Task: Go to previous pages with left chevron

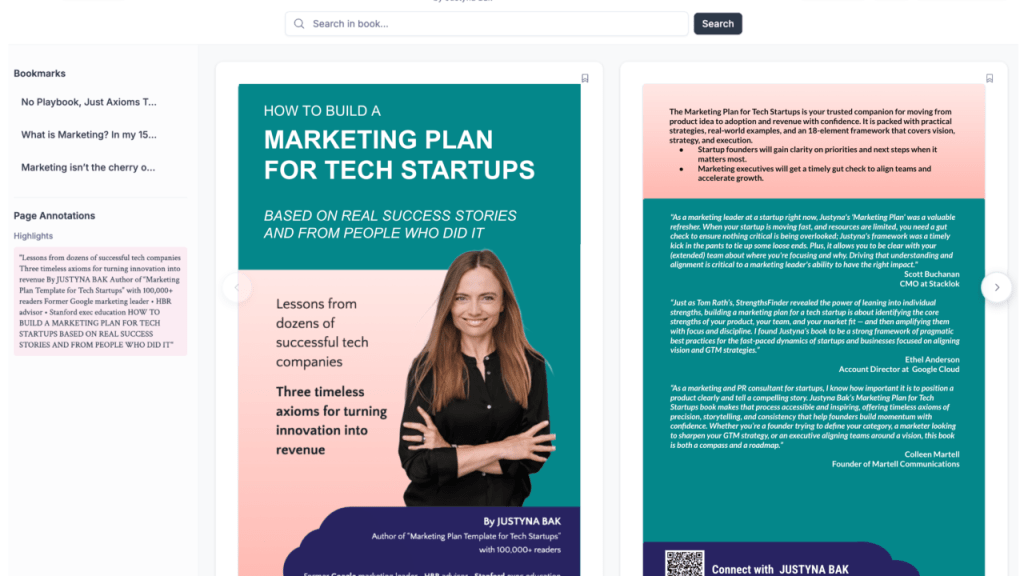Action: click(x=237, y=287)
